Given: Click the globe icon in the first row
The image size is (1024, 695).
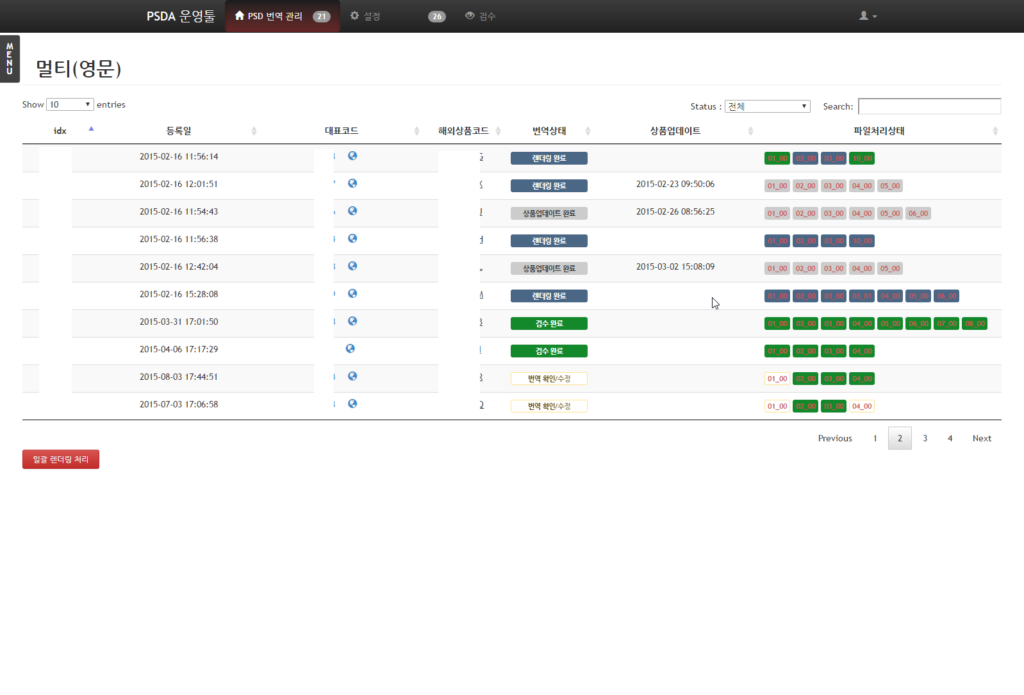Looking at the screenshot, I should [353, 156].
